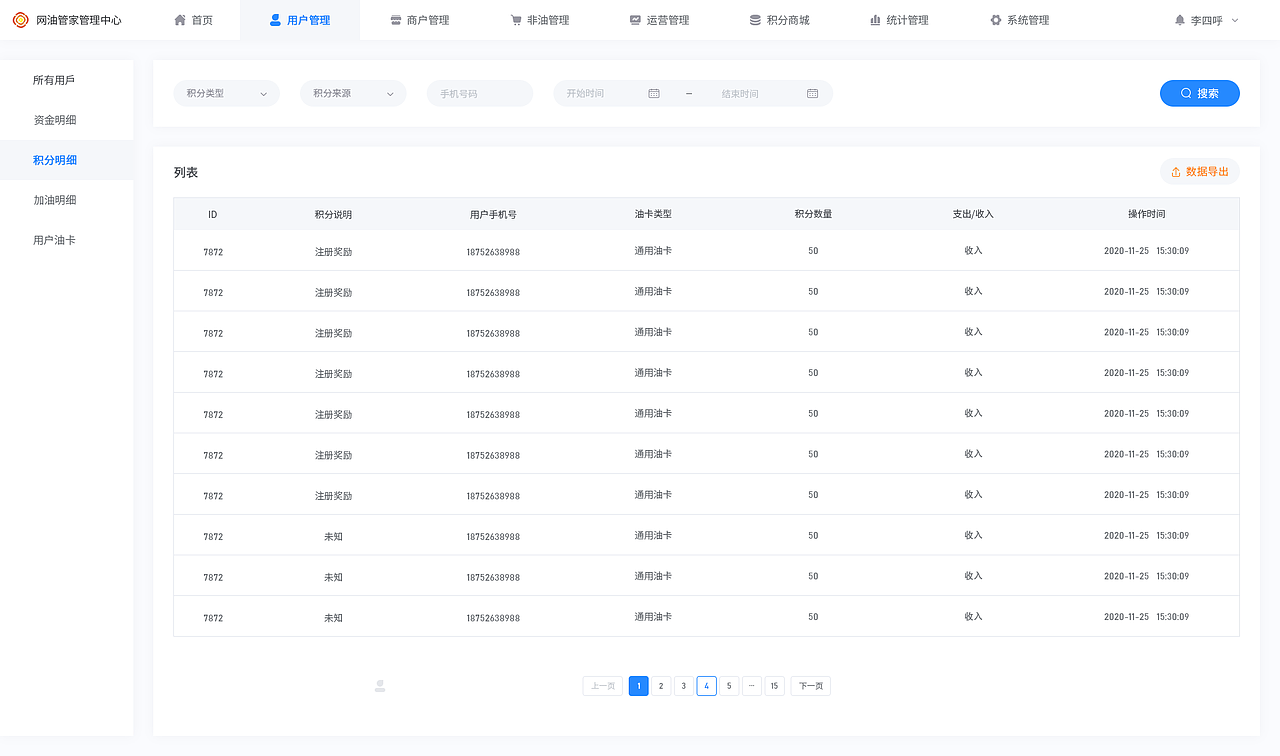Select 资金明细 in the sidebar
Image resolution: width=1280 pixels, height=756 pixels.
tap(66, 120)
